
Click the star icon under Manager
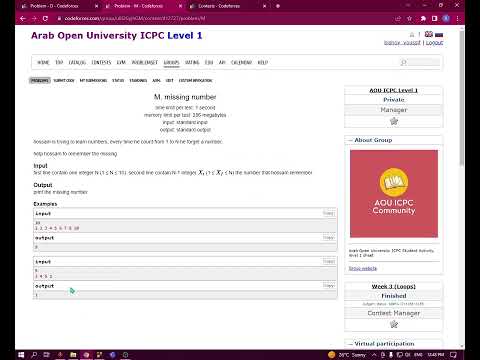coord(394,121)
